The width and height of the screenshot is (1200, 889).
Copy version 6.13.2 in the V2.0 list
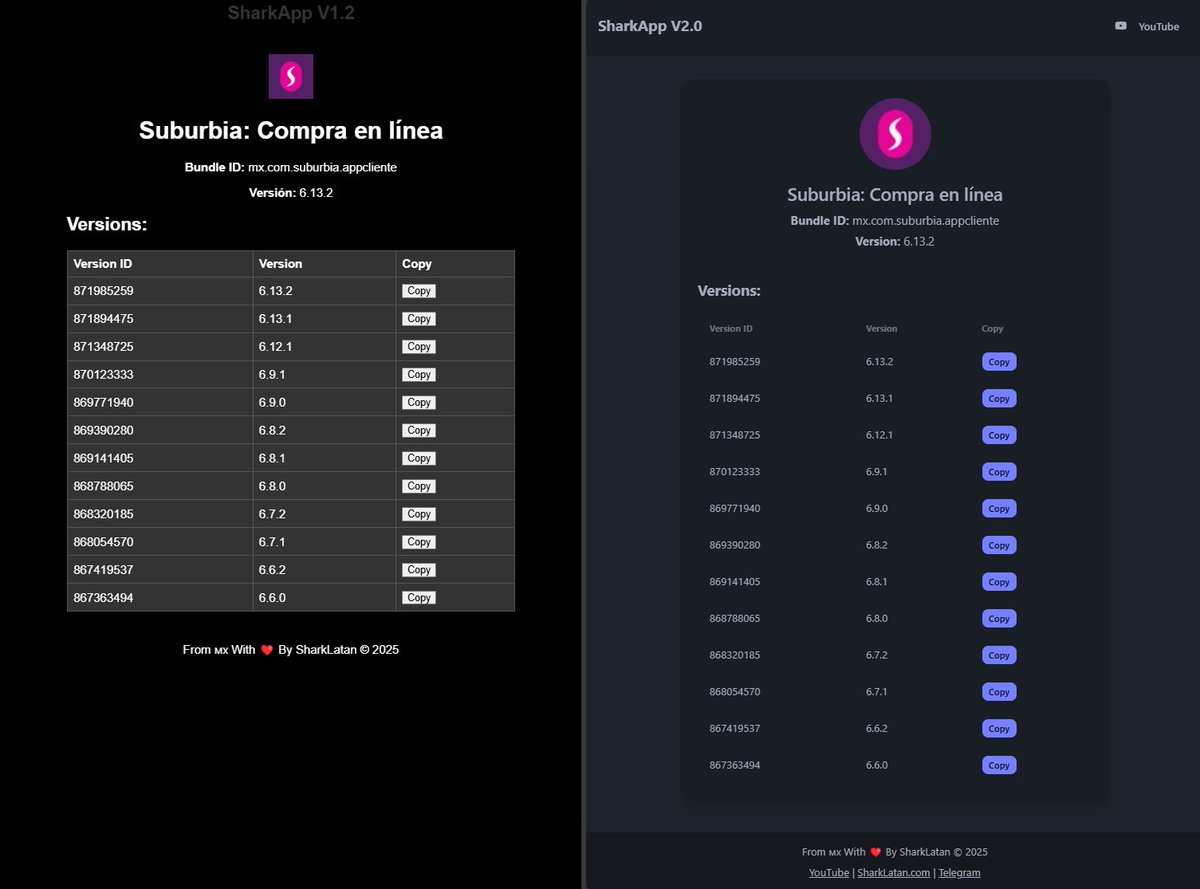[999, 362]
